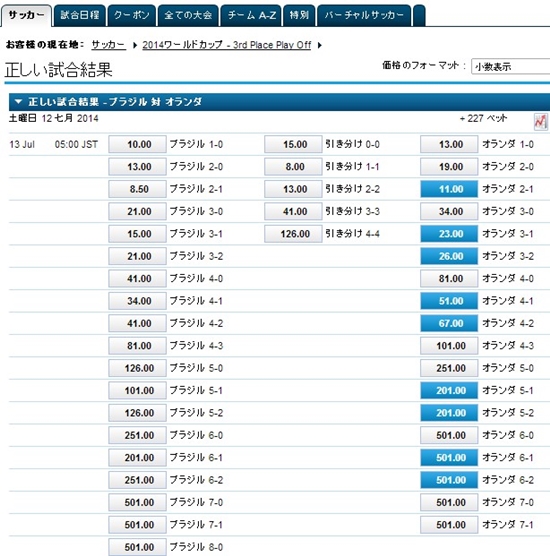Click the 正しい試合結果 page heading
This screenshot has width=550, height=556.
59,70
